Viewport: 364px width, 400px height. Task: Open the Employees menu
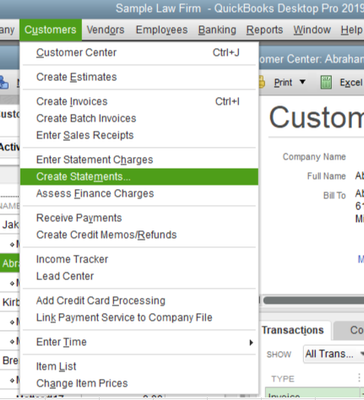(162, 30)
